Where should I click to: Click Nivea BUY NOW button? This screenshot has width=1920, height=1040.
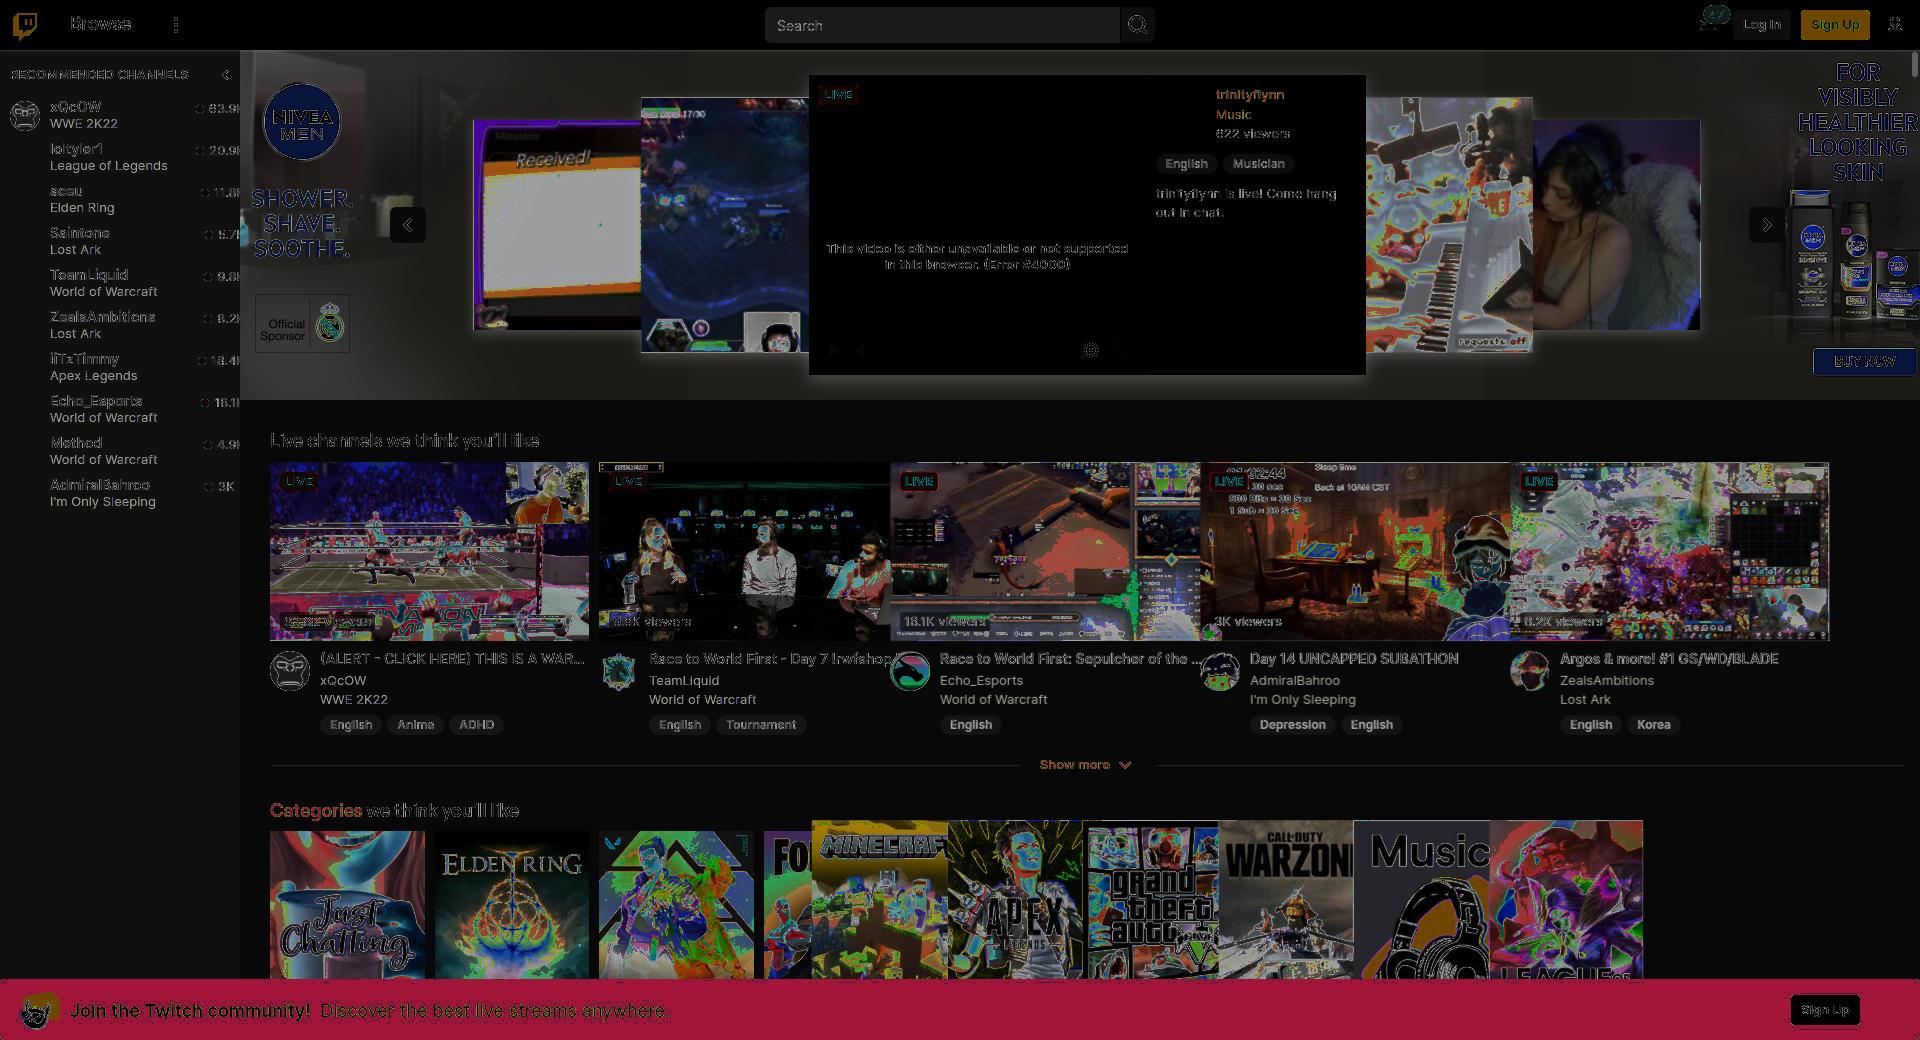coord(1864,362)
